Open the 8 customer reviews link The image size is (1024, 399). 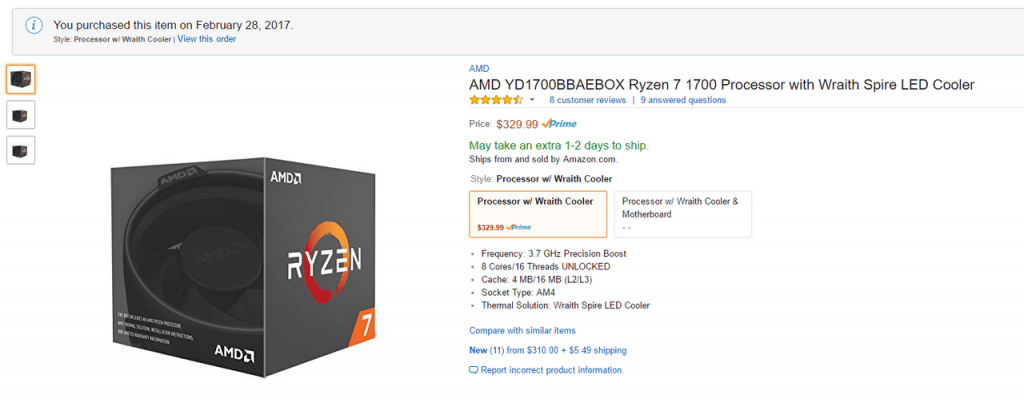click(x=587, y=100)
